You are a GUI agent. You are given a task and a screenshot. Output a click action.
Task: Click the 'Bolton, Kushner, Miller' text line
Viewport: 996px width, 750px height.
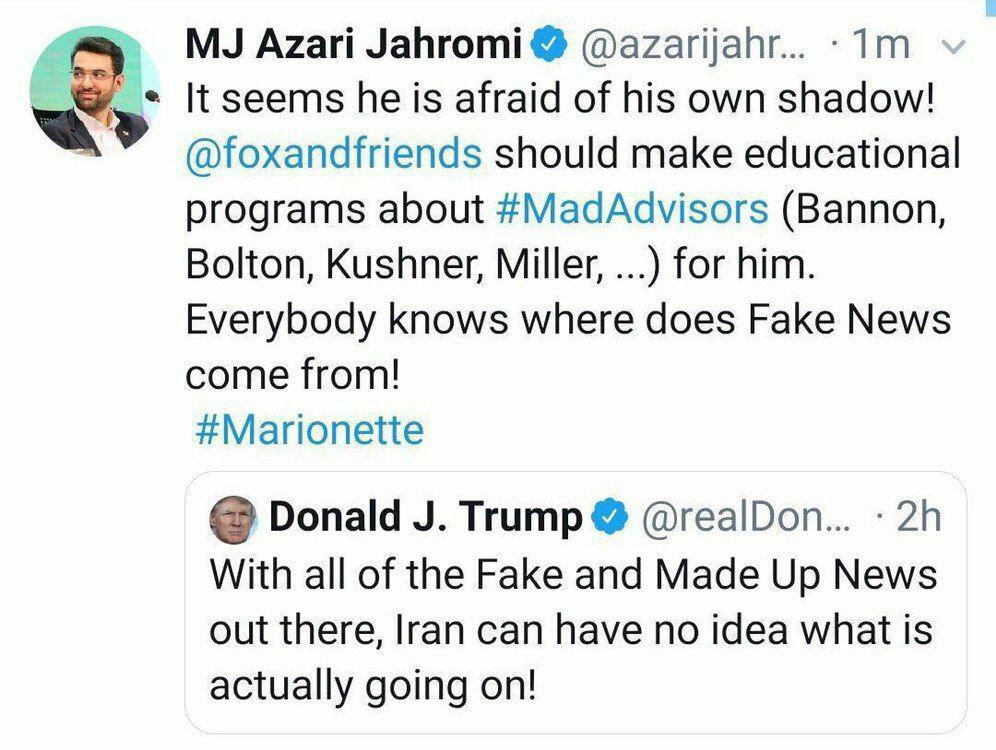point(500,264)
